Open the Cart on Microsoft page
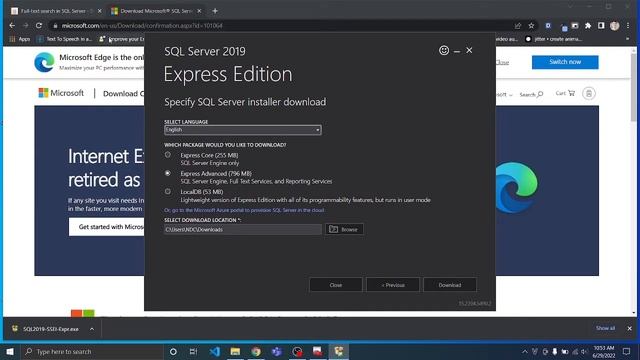Screen dimensions: 640x360 coord(565,93)
